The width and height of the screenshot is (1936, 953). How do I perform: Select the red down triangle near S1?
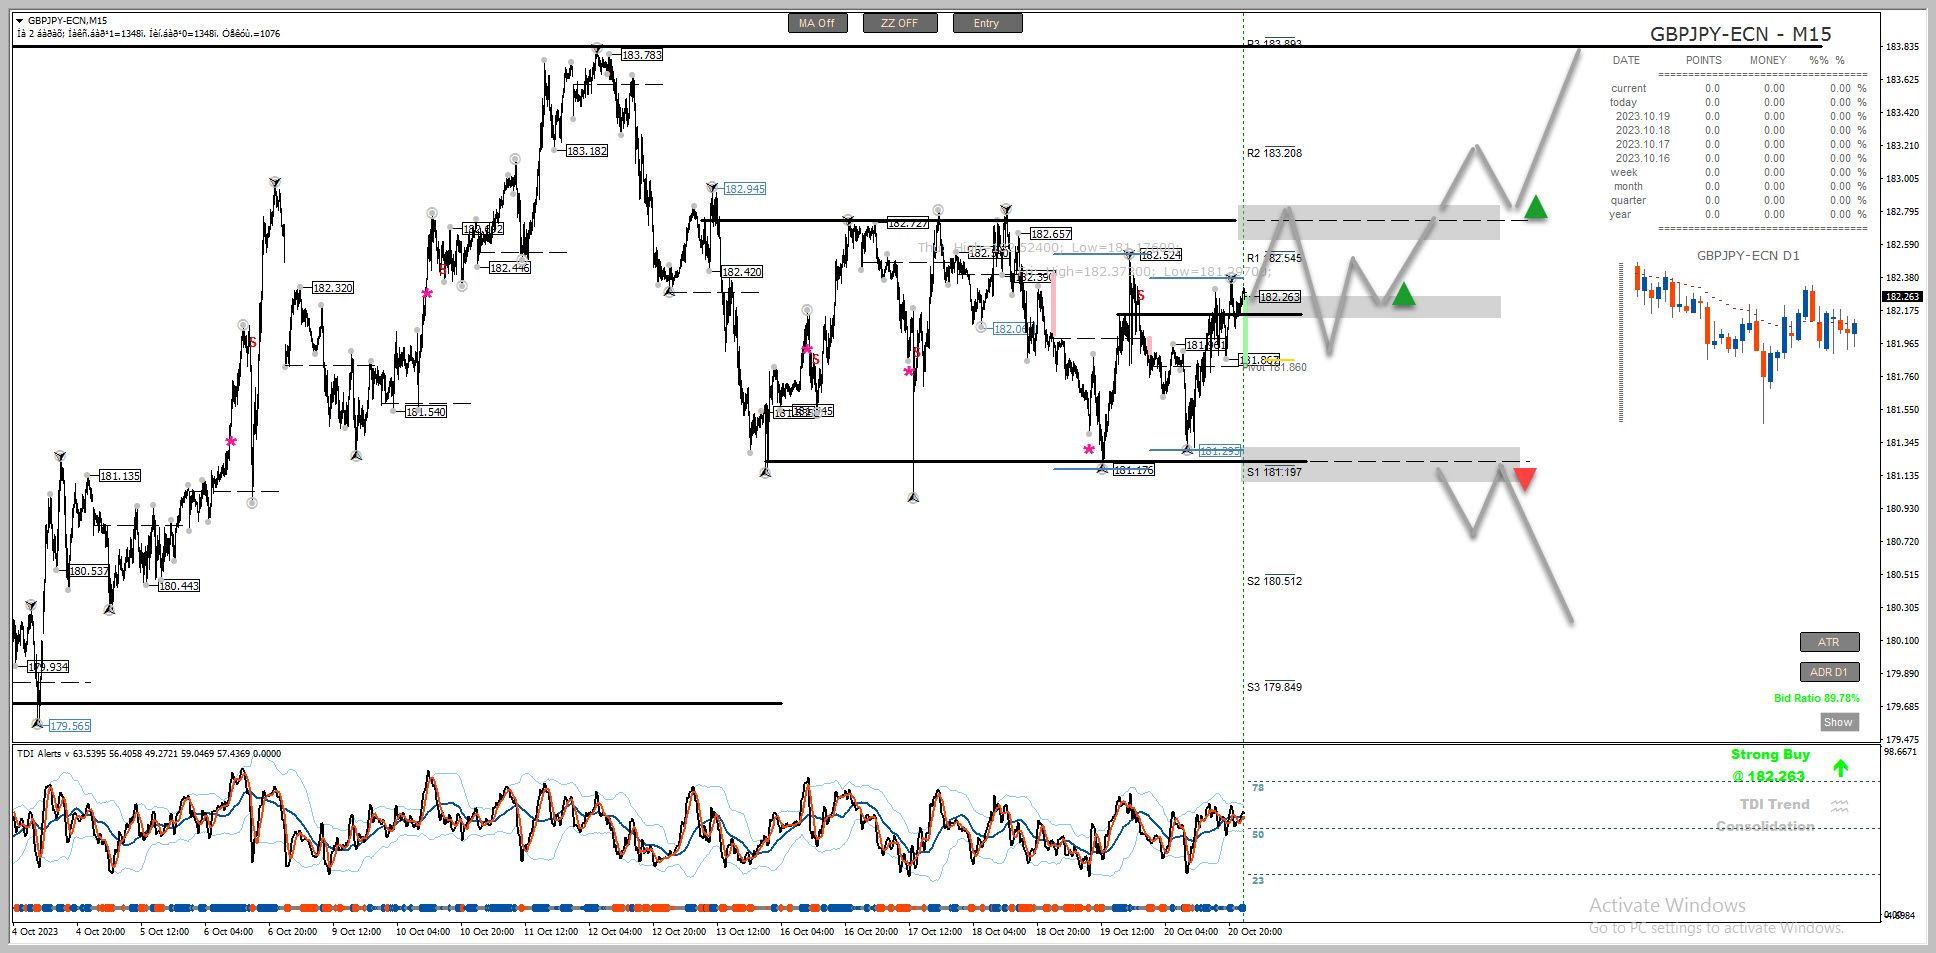pyautogui.click(x=1524, y=480)
